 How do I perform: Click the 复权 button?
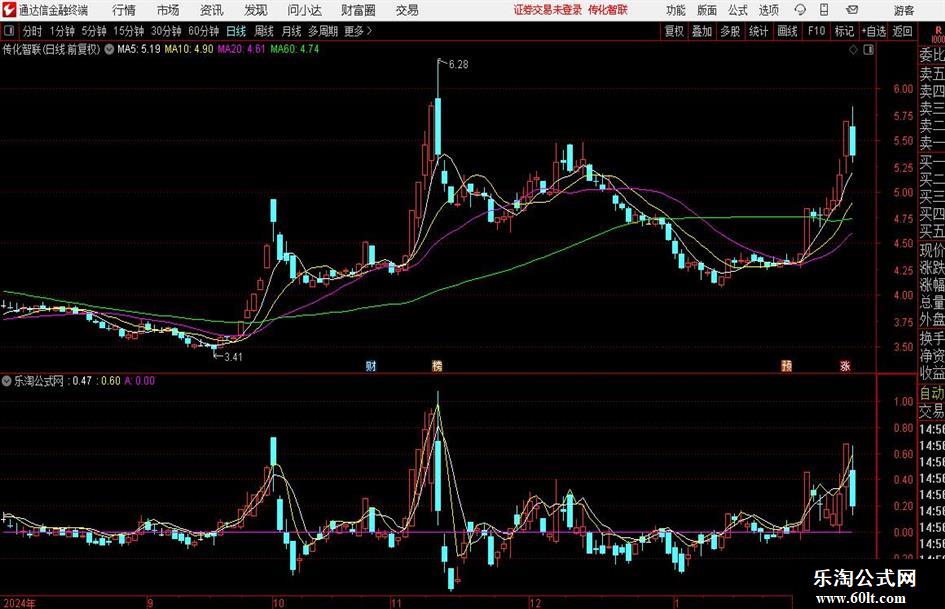click(674, 31)
